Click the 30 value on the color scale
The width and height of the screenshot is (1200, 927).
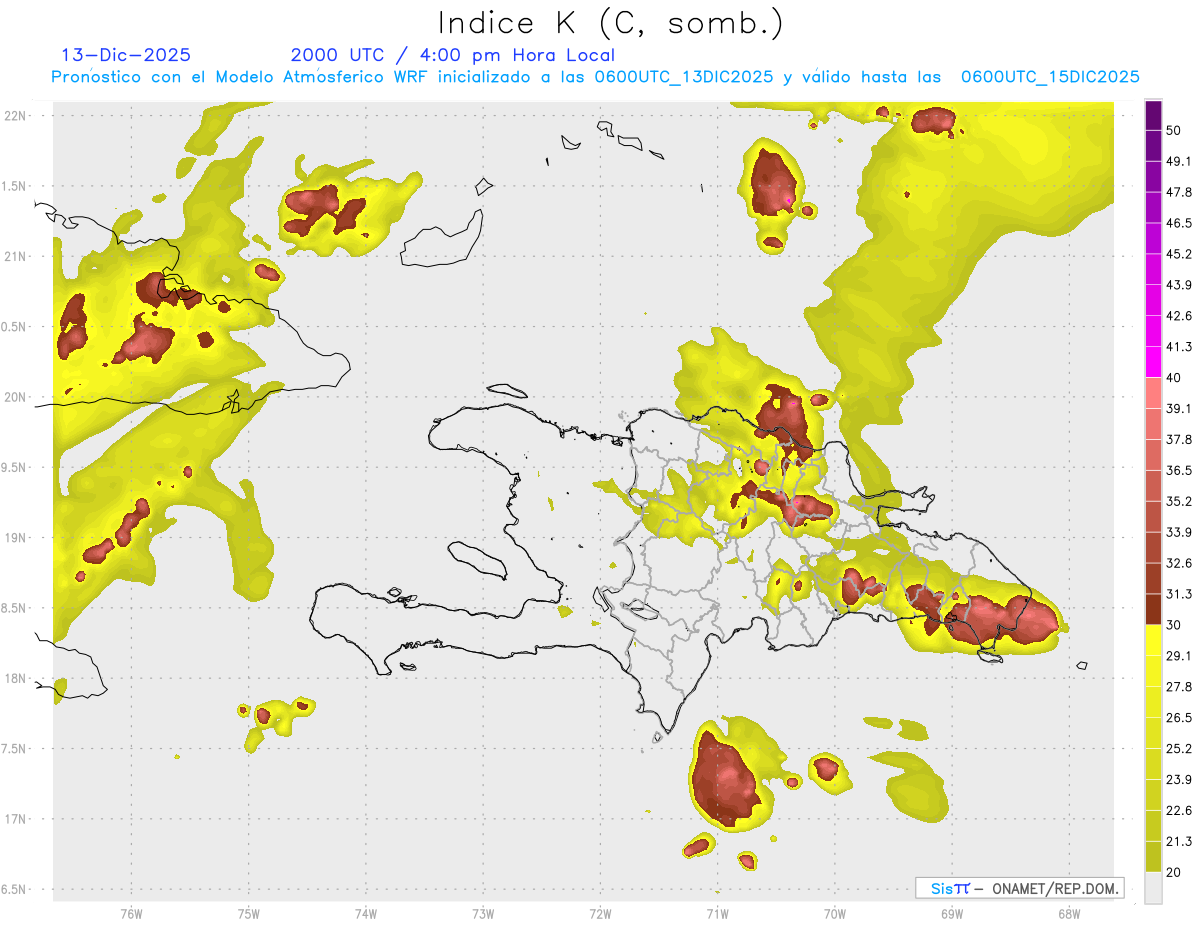(x=1175, y=625)
